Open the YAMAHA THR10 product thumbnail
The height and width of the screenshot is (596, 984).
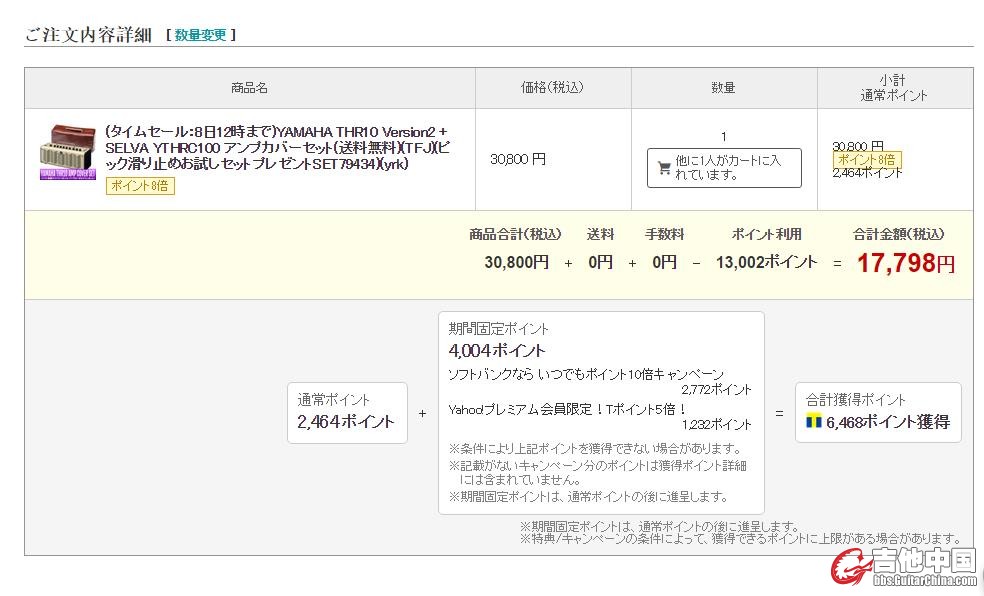click(68, 152)
